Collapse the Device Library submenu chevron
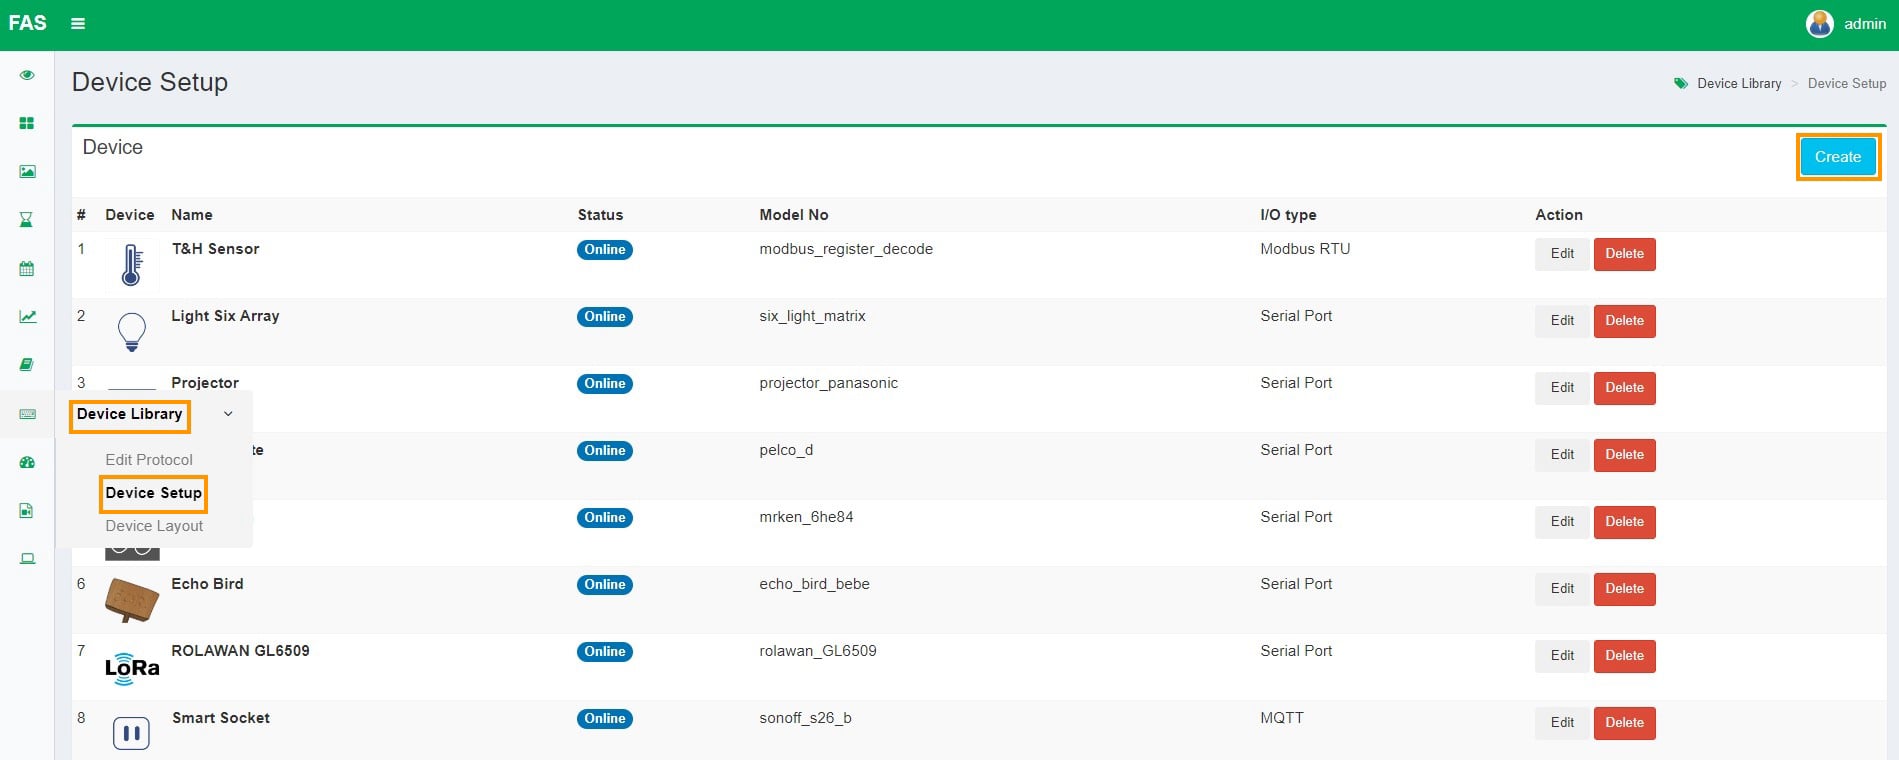 pyautogui.click(x=228, y=414)
